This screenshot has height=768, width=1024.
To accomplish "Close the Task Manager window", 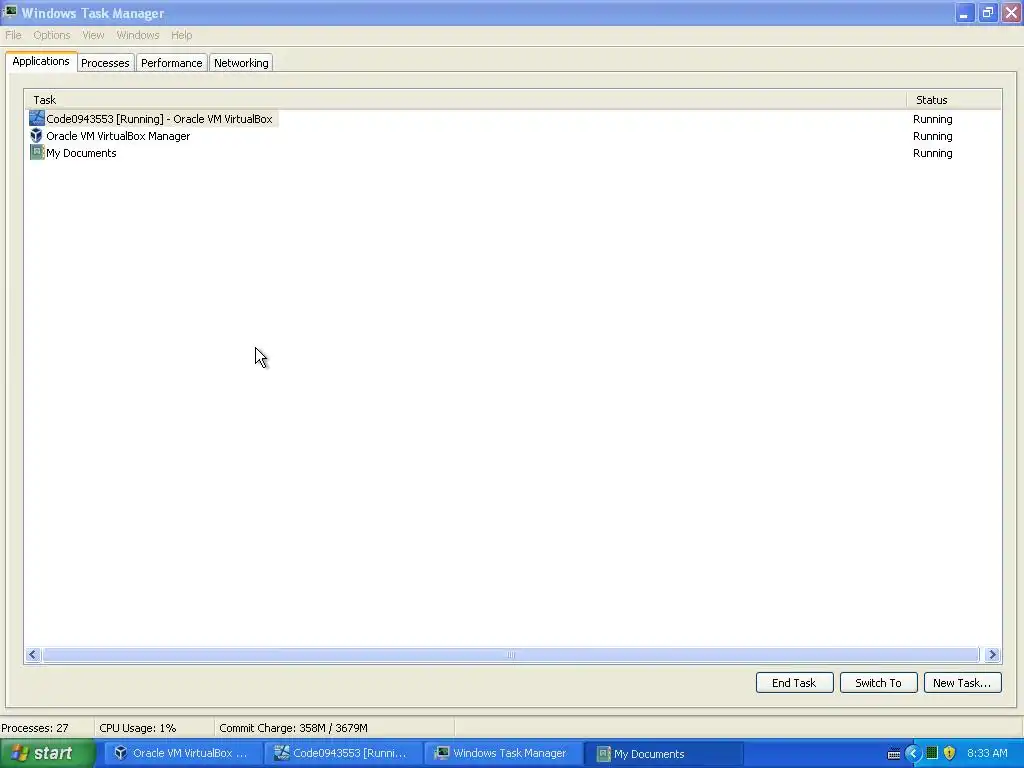I will point(1011,13).
